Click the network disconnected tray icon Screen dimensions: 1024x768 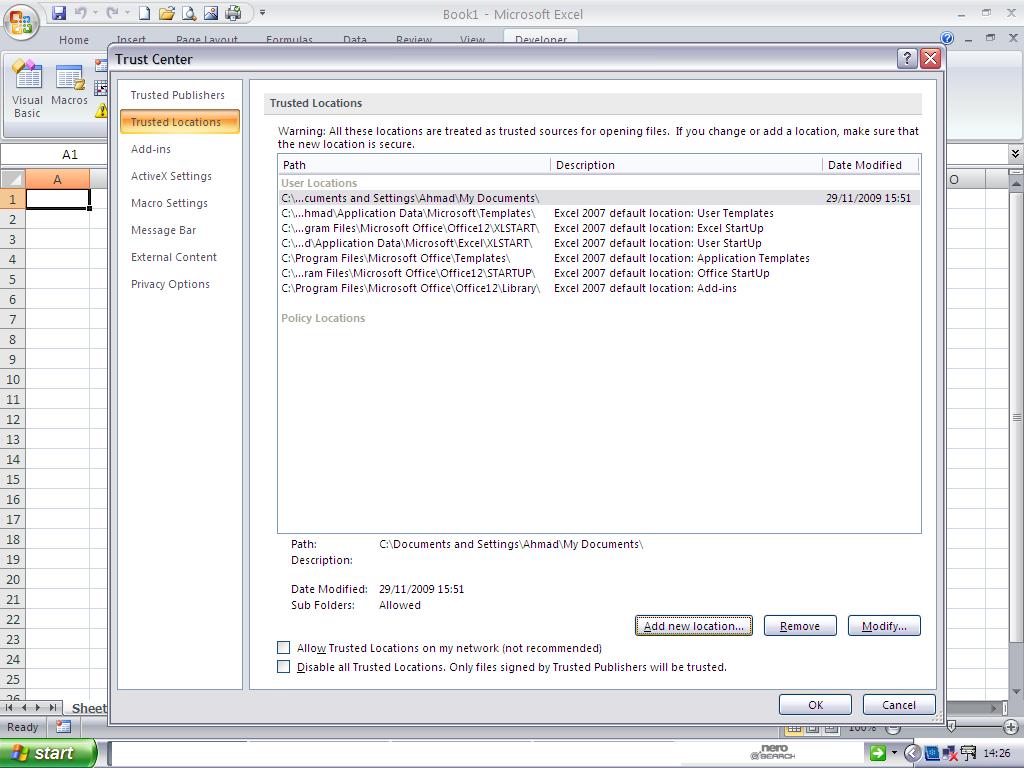click(950, 754)
